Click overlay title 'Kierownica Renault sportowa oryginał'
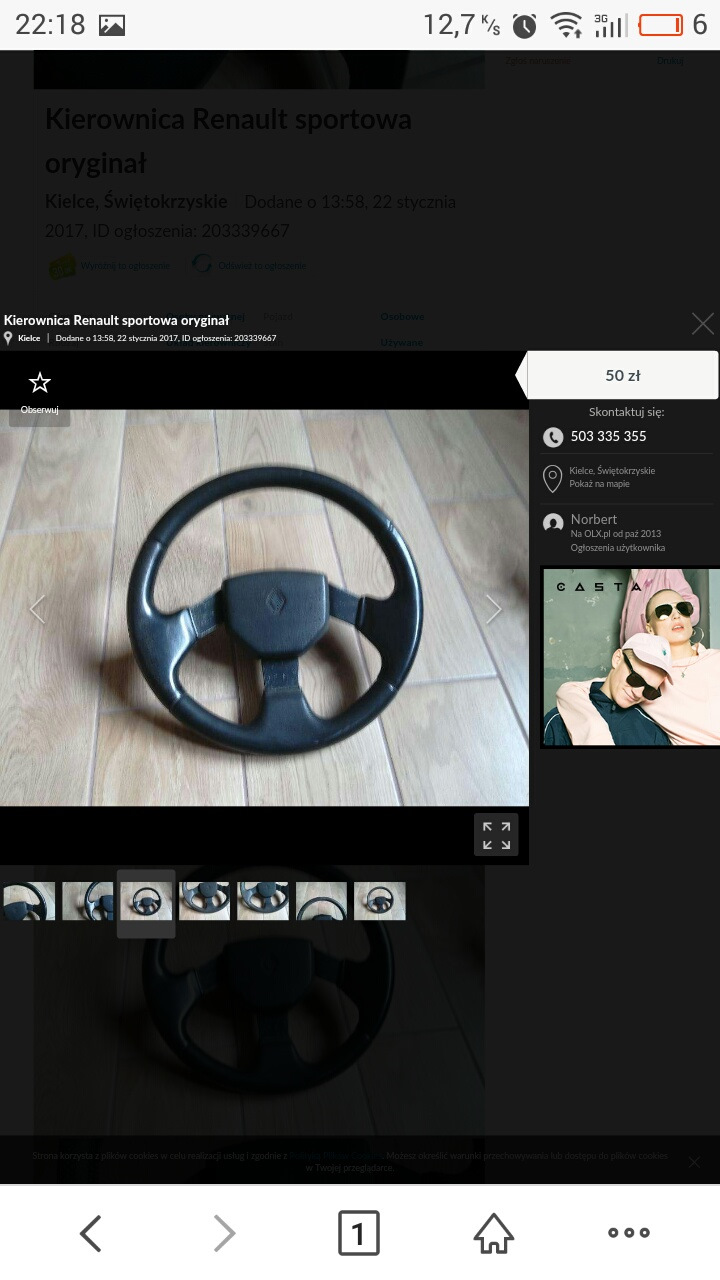Viewport: 720px width, 1280px height. tap(116, 320)
